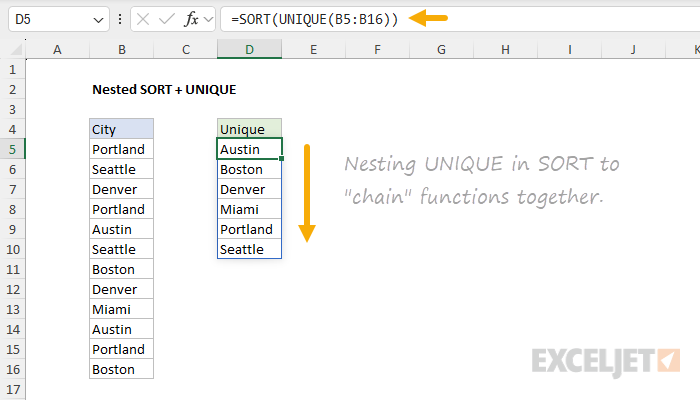This screenshot has width=700, height=400.
Task: Select cell D10 containing Seattle
Action: pos(250,250)
